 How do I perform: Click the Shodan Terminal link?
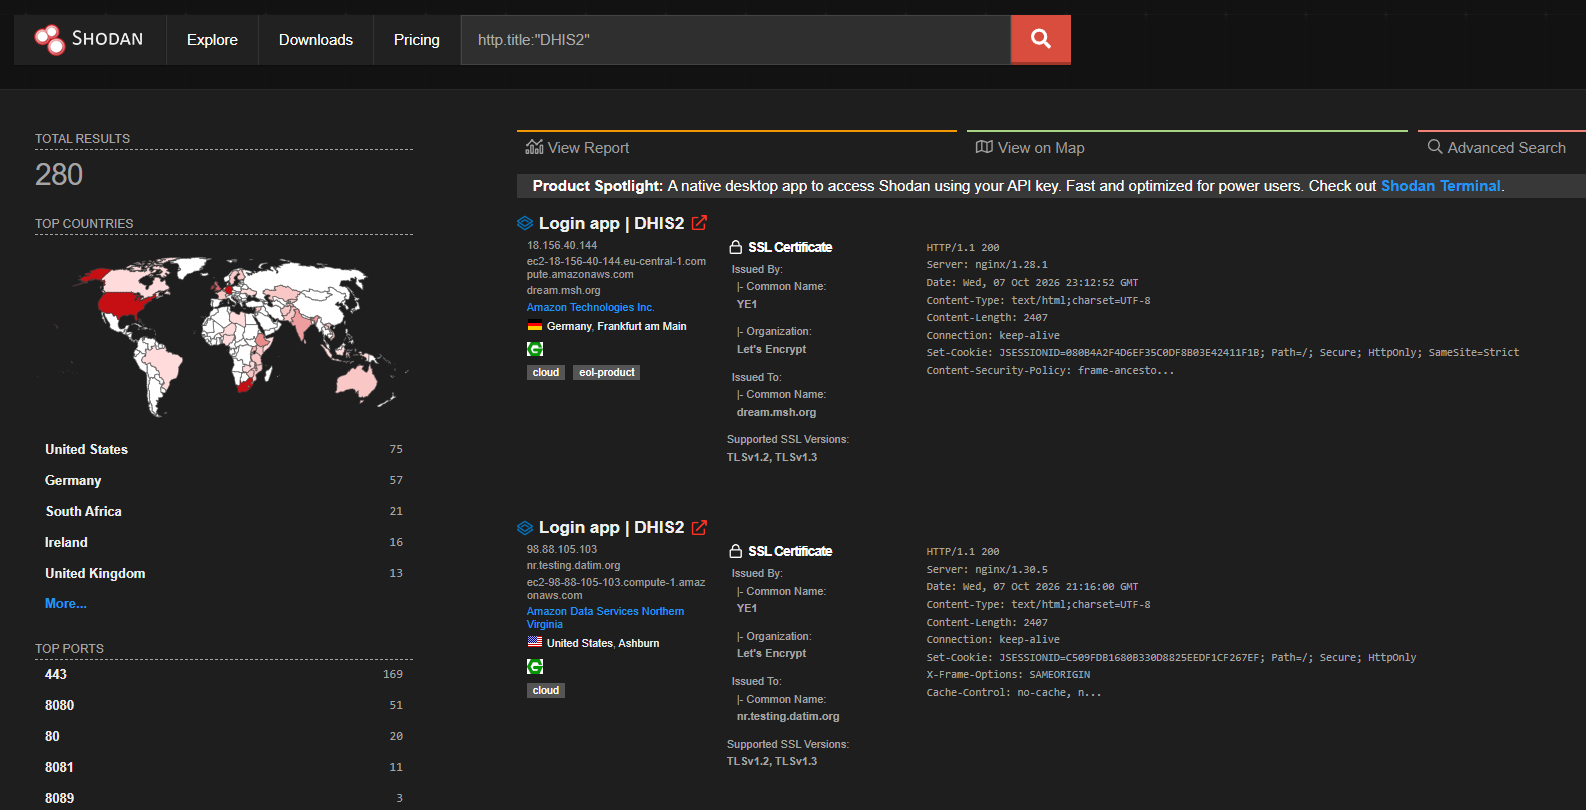[x=1441, y=186]
